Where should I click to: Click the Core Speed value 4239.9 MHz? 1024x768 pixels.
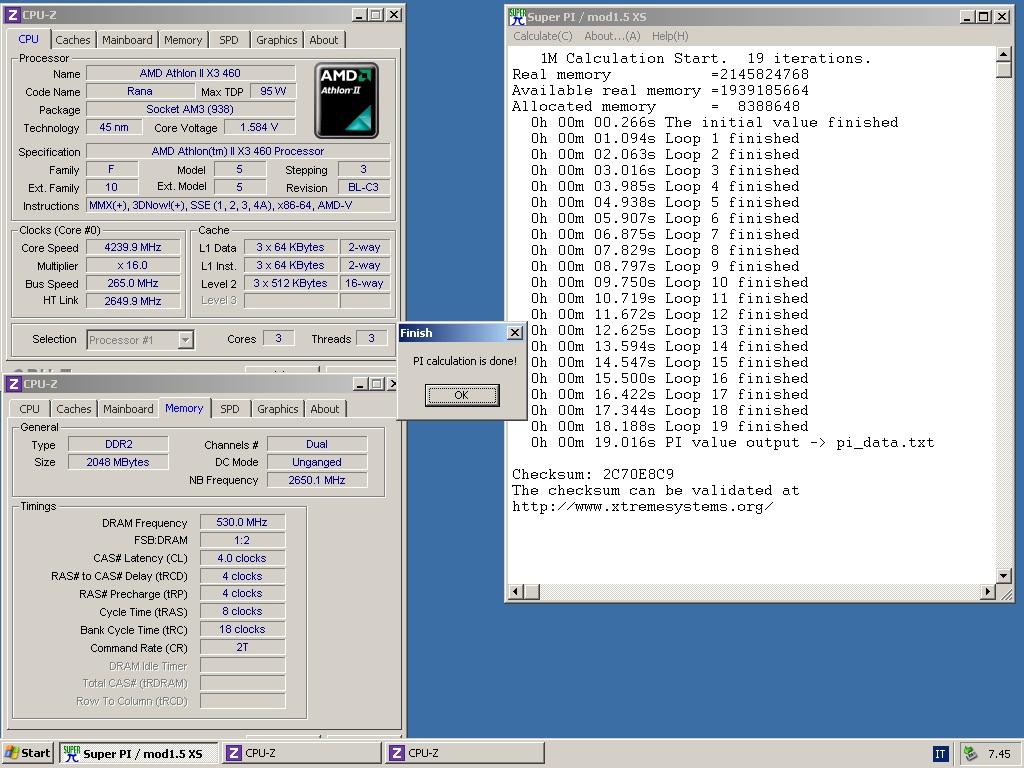tap(133, 248)
